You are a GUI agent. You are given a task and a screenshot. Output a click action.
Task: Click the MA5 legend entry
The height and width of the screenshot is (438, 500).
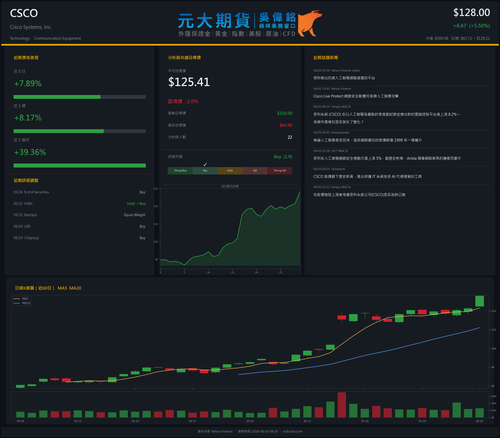pyautogui.click(x=22, y=299)
